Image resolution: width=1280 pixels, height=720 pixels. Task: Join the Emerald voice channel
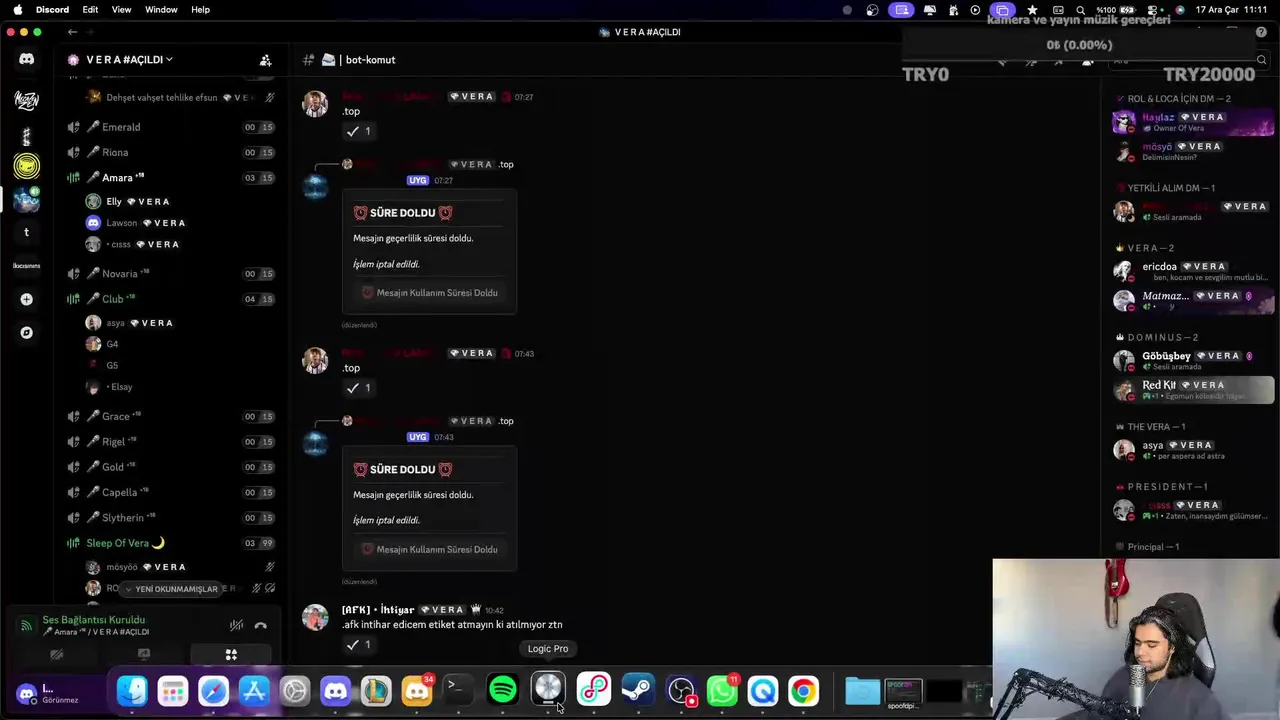point(170,127)
